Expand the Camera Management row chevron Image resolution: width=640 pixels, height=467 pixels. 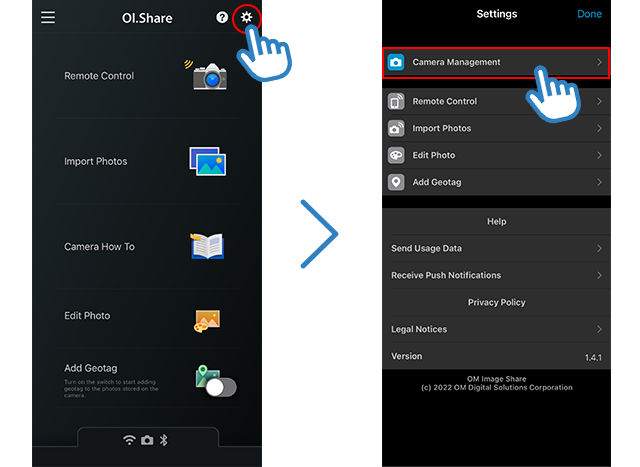[x=599, y=62]
